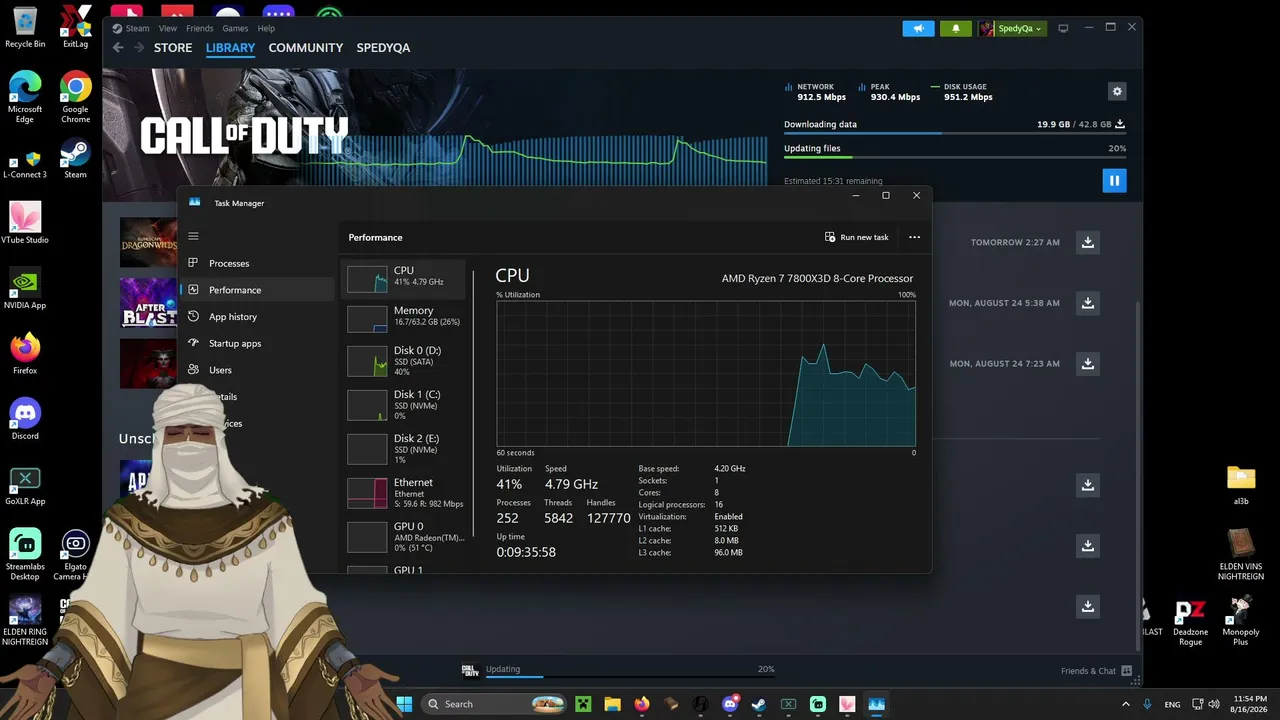Click the Call of Duty updating progress bar
This screenshot has width=1280, height=720.
point(630,676)
